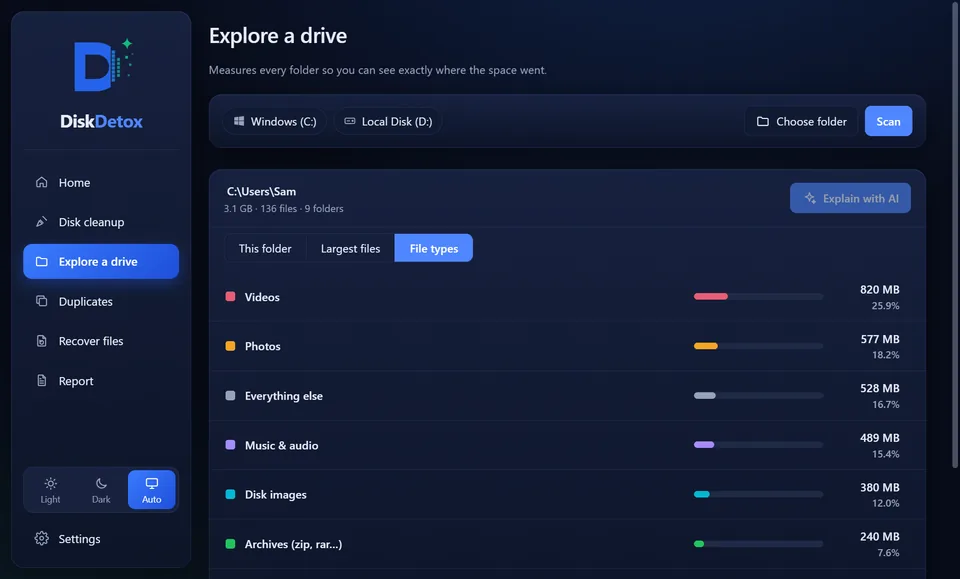
Task: Click the Settings gear icon
Action: coord(42,539)
